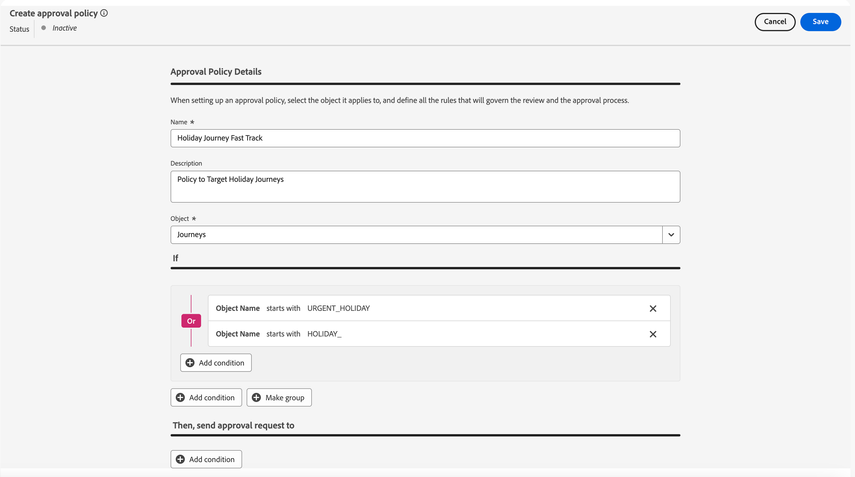
Task: Add condition inside the Or group
Action: point(216,363)
